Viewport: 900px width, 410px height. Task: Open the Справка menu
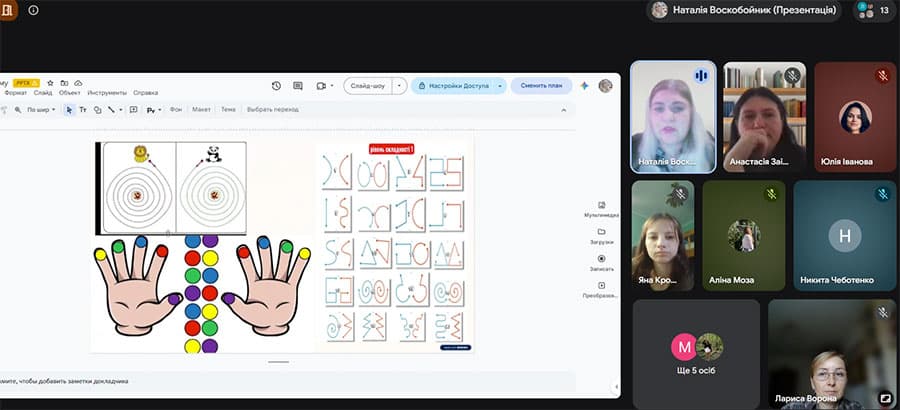click(x=146, y=92)
